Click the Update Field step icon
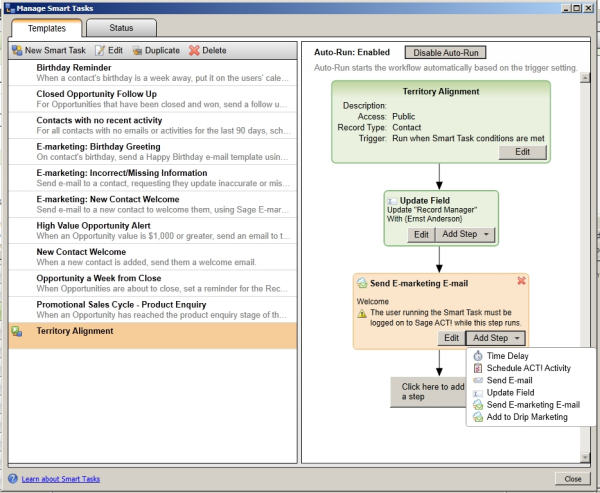The width and height of the screenshot is (600, 493). pos(392,201)
